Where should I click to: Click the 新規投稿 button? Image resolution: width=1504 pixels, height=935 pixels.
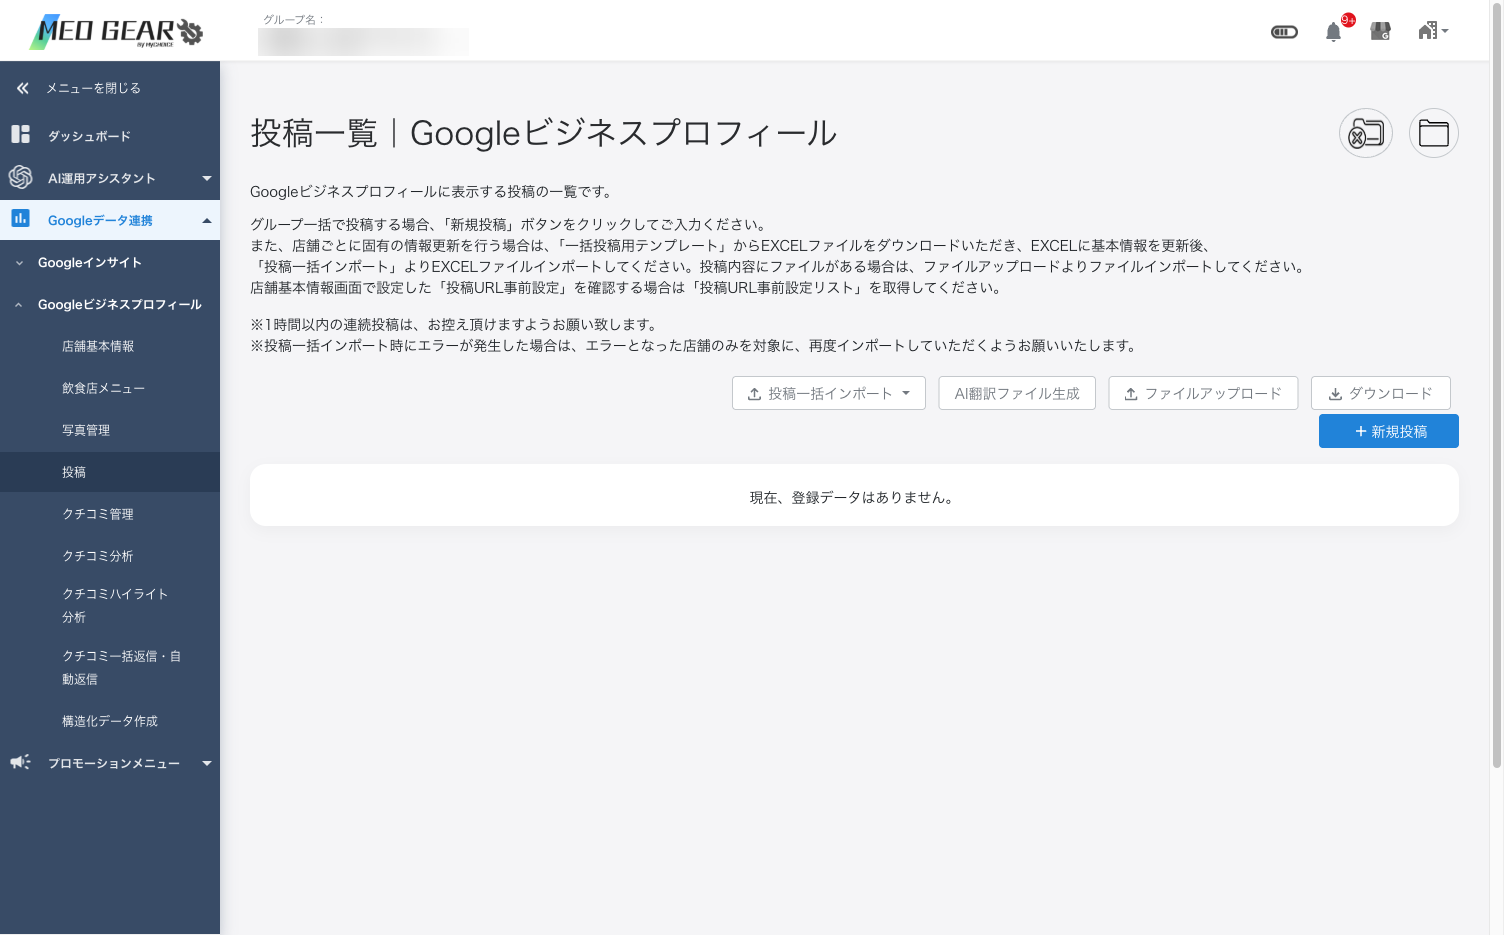coord(1389,431)
